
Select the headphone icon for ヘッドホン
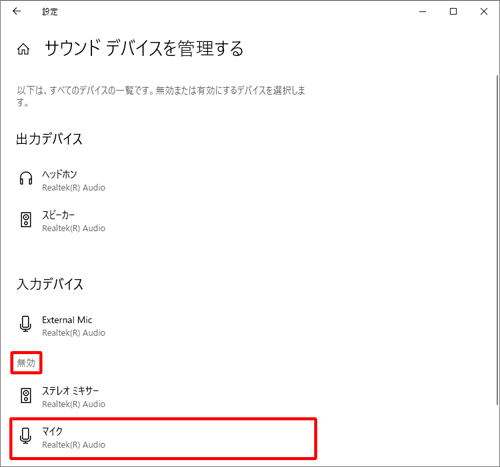click(26, 178)
